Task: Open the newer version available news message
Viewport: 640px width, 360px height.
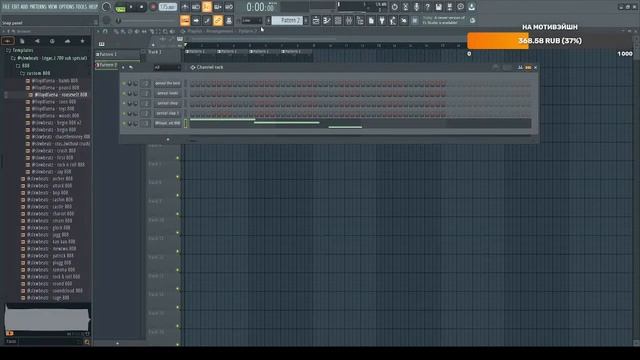Action: click(444, 20)
